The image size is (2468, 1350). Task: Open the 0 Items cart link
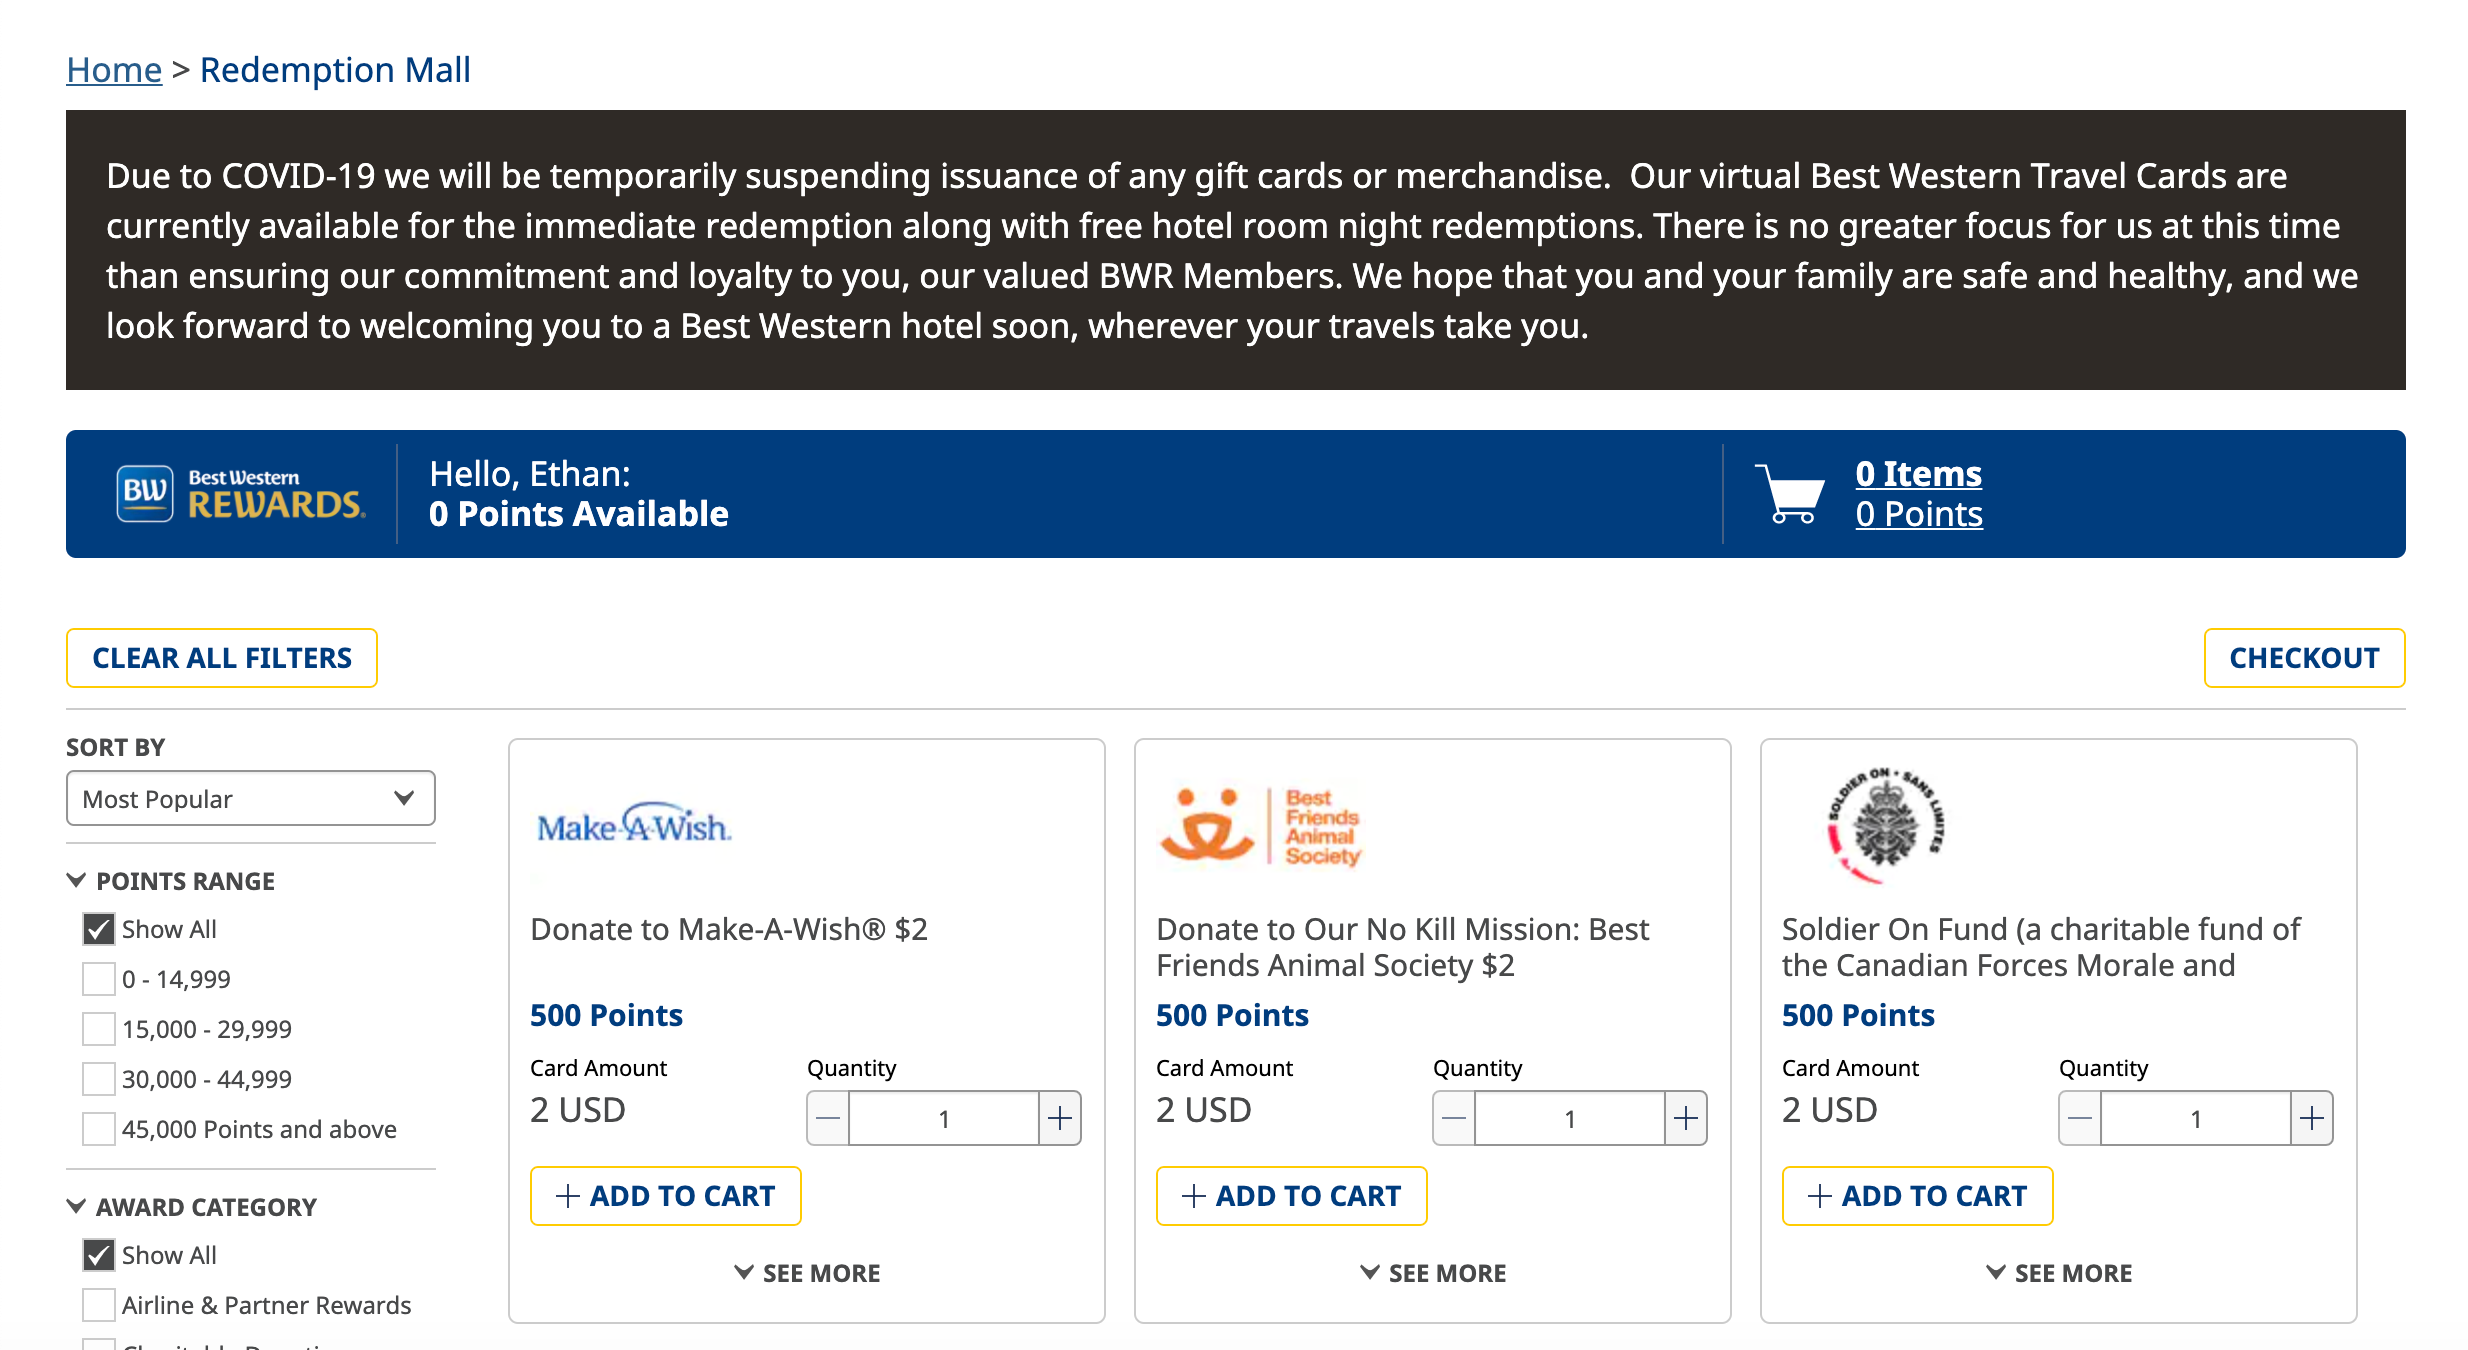(1918, 474)
